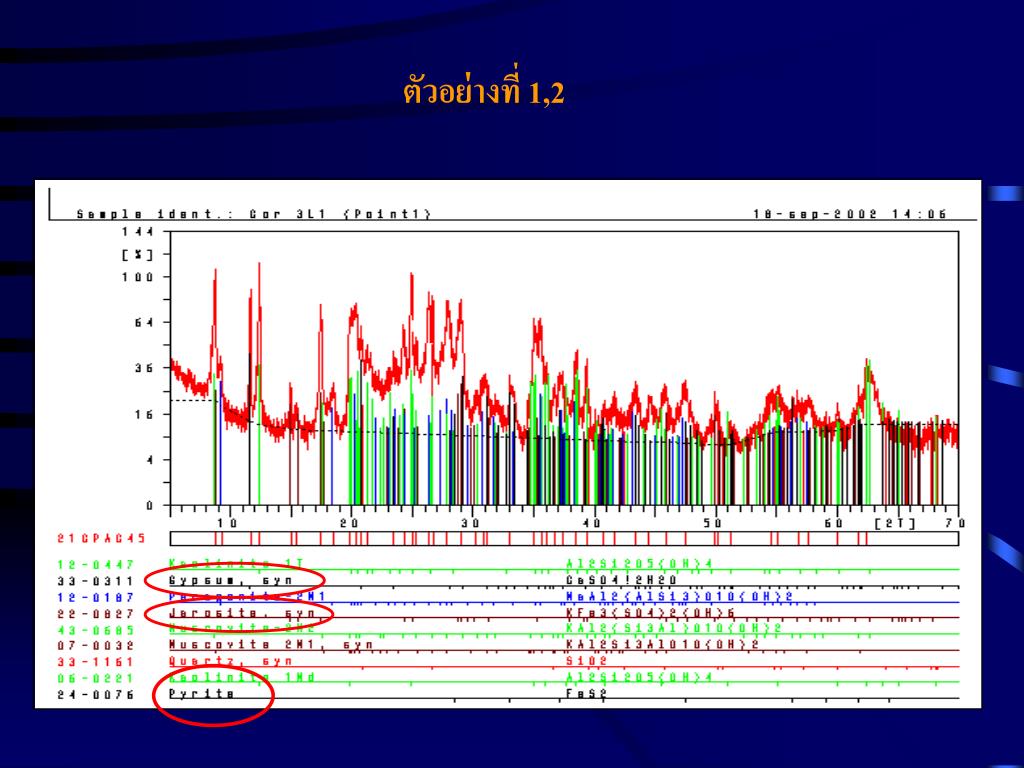Select the mineral name "Pyrite"
This screenshot has height=768, width=1024.
point(202,694)
